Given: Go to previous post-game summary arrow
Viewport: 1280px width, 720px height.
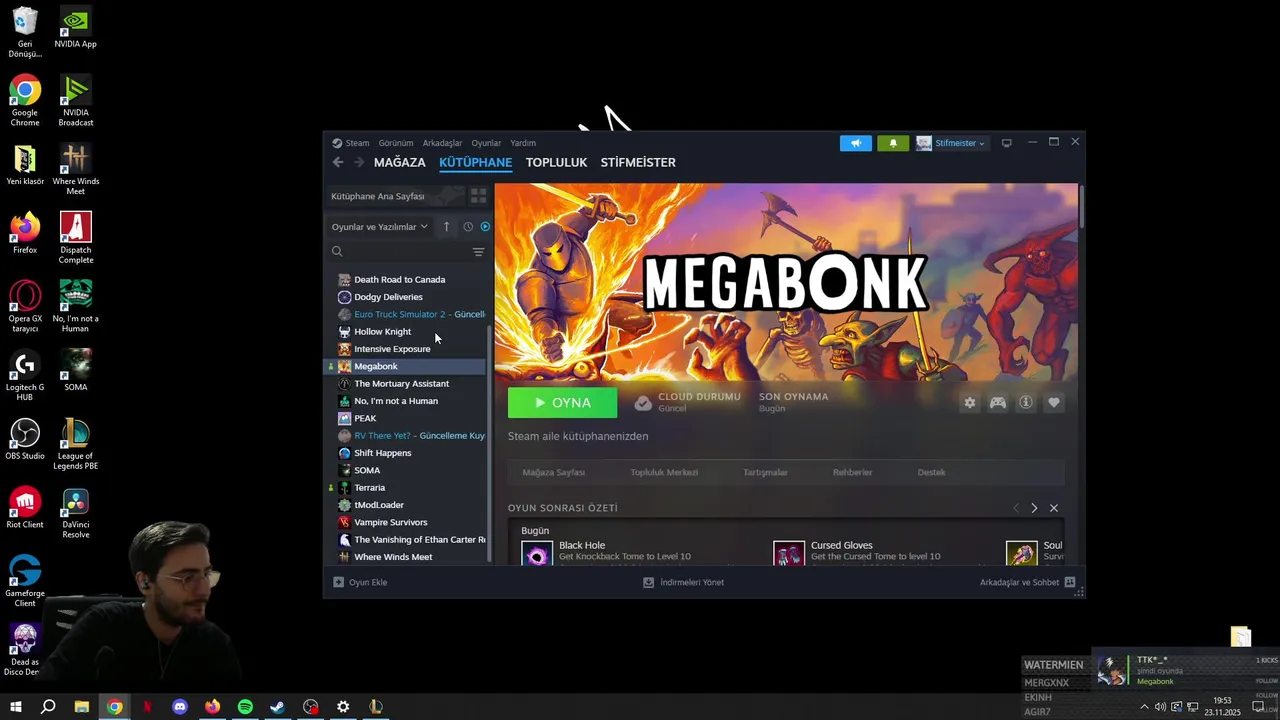Looking at the screenshot, I should 1016,508.
